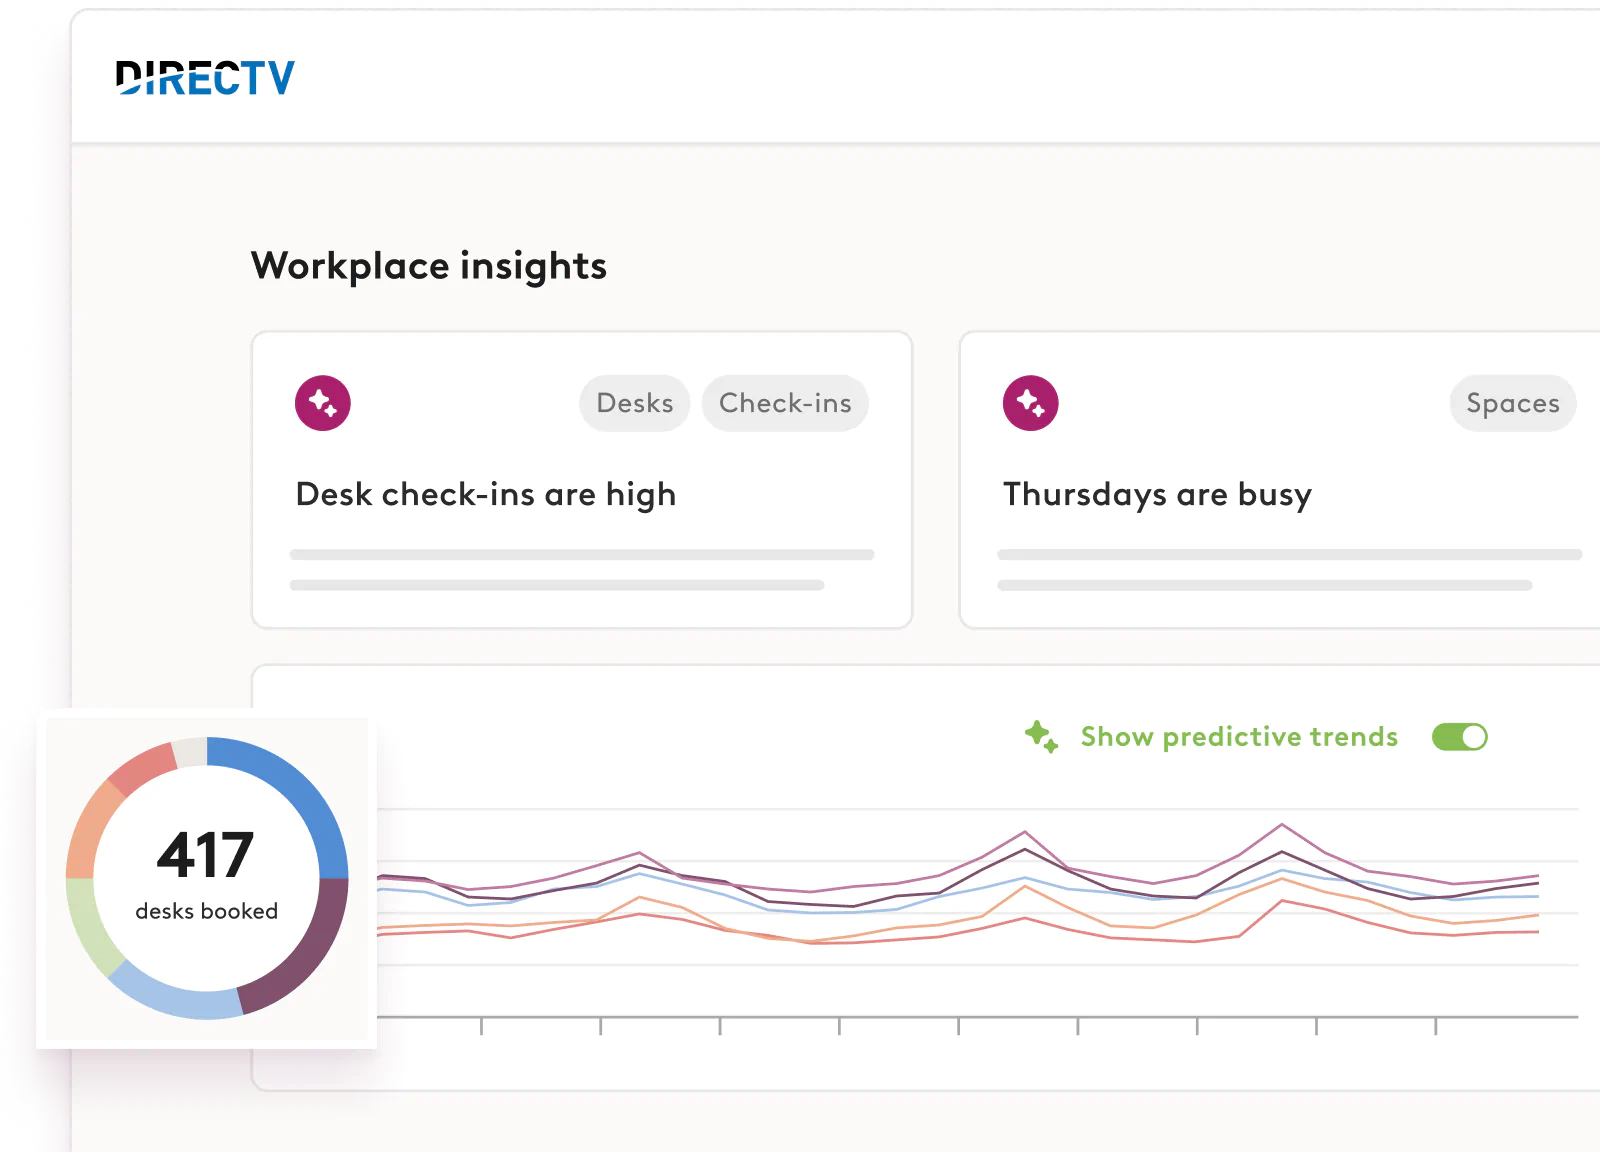The height and width of the screenshot is (1152, 1600).
Task: Toggle the Desks filter tag
Action: pyautogui.click(x=634, y=403)
